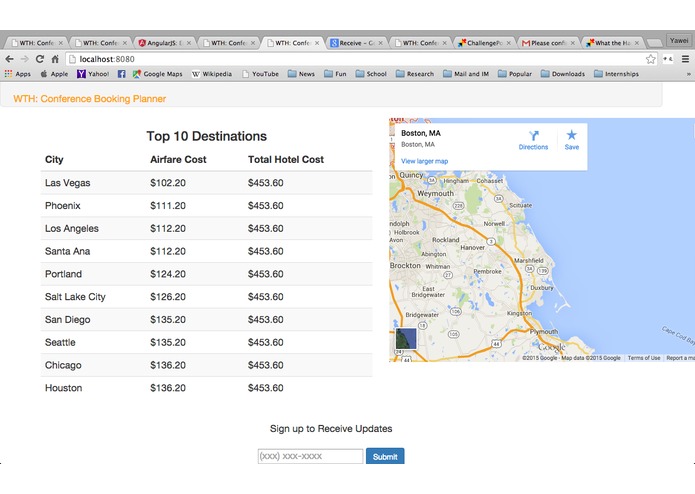The height and width of the screenshot is (494, 695).
Task: Click the San Diego city cell
Action: [67, 319]
